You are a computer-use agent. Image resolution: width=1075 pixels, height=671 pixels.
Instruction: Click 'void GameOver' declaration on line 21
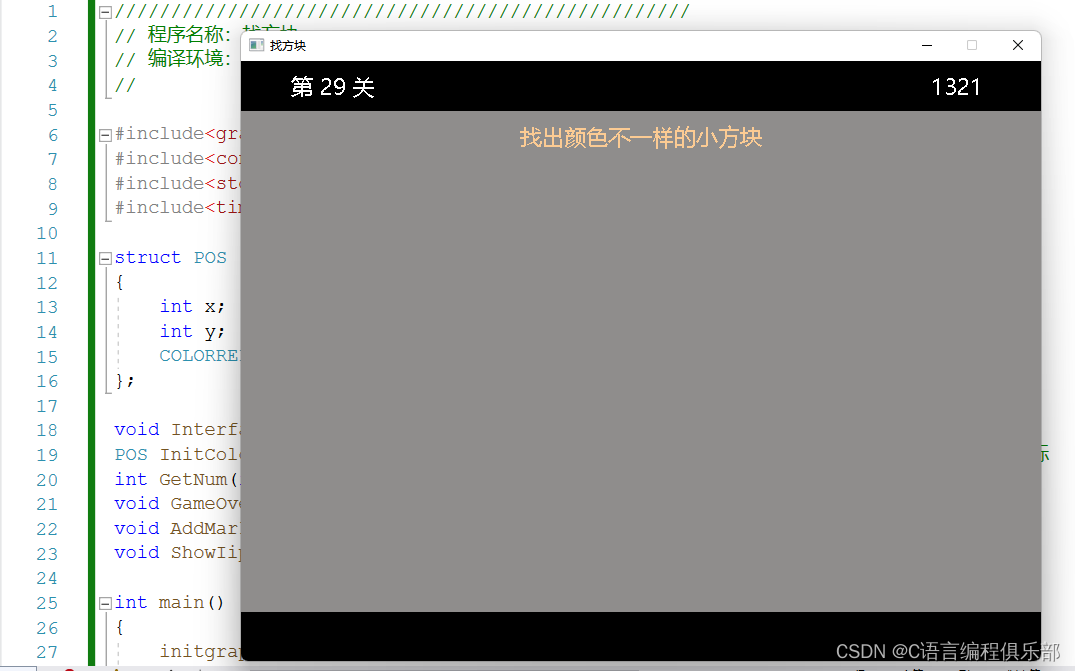pyautogui.click(x=178, y=504)
